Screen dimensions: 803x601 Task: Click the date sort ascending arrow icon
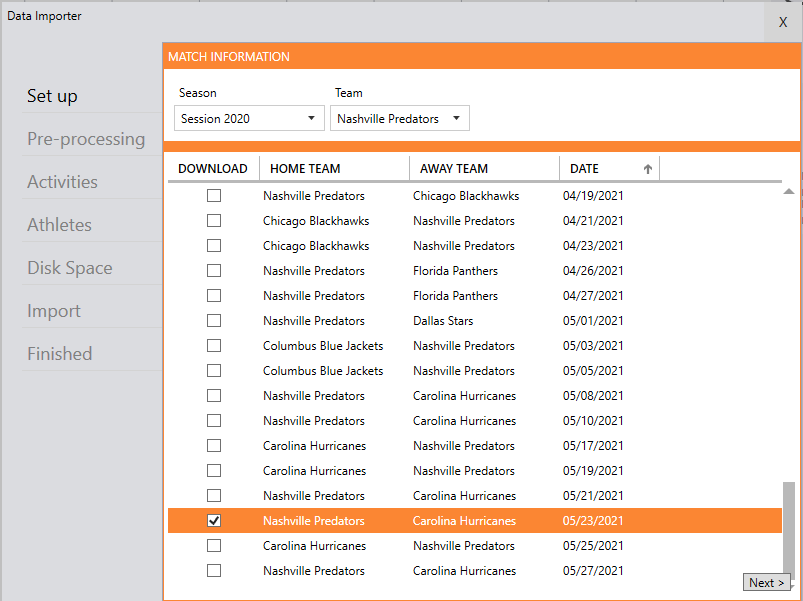(x=648, y=169)
